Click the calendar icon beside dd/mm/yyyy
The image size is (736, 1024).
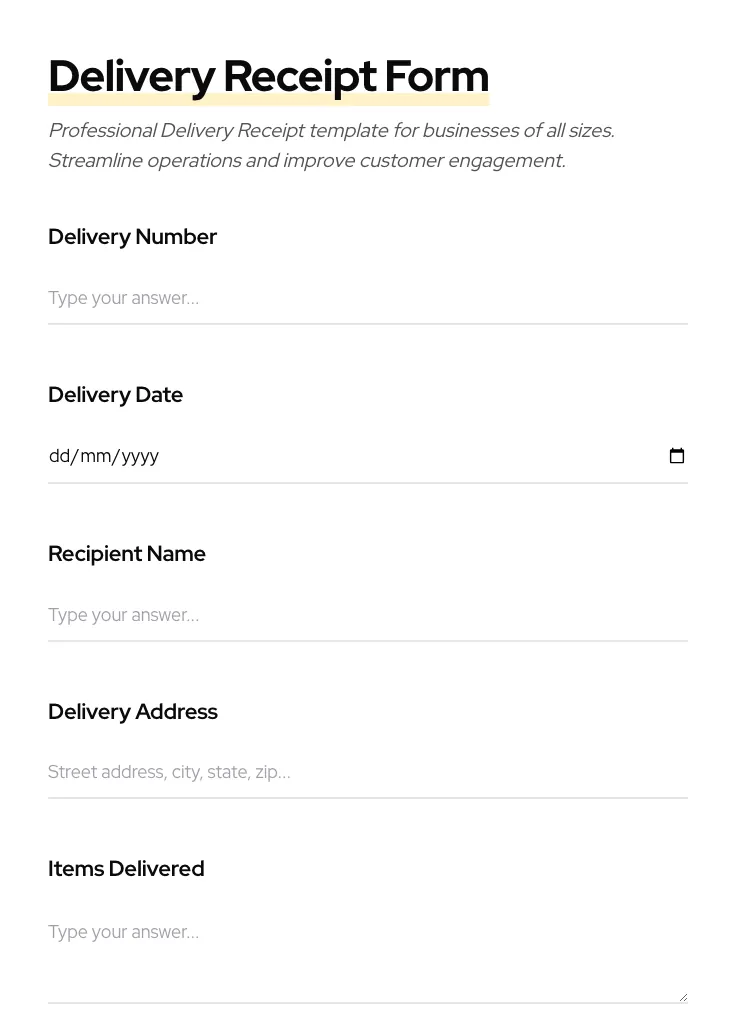[677, 456]
